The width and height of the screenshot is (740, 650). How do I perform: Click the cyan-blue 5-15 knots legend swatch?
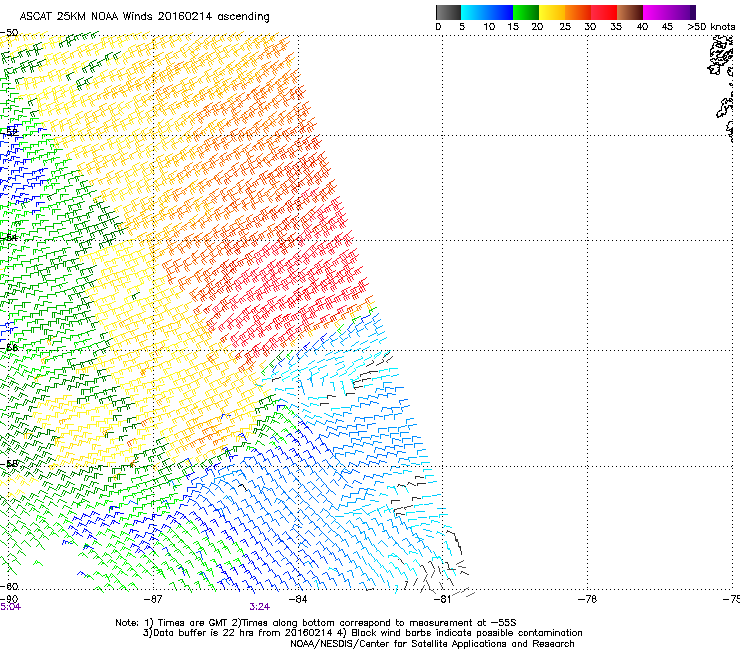pyautogui.click(x=487, y=12)
